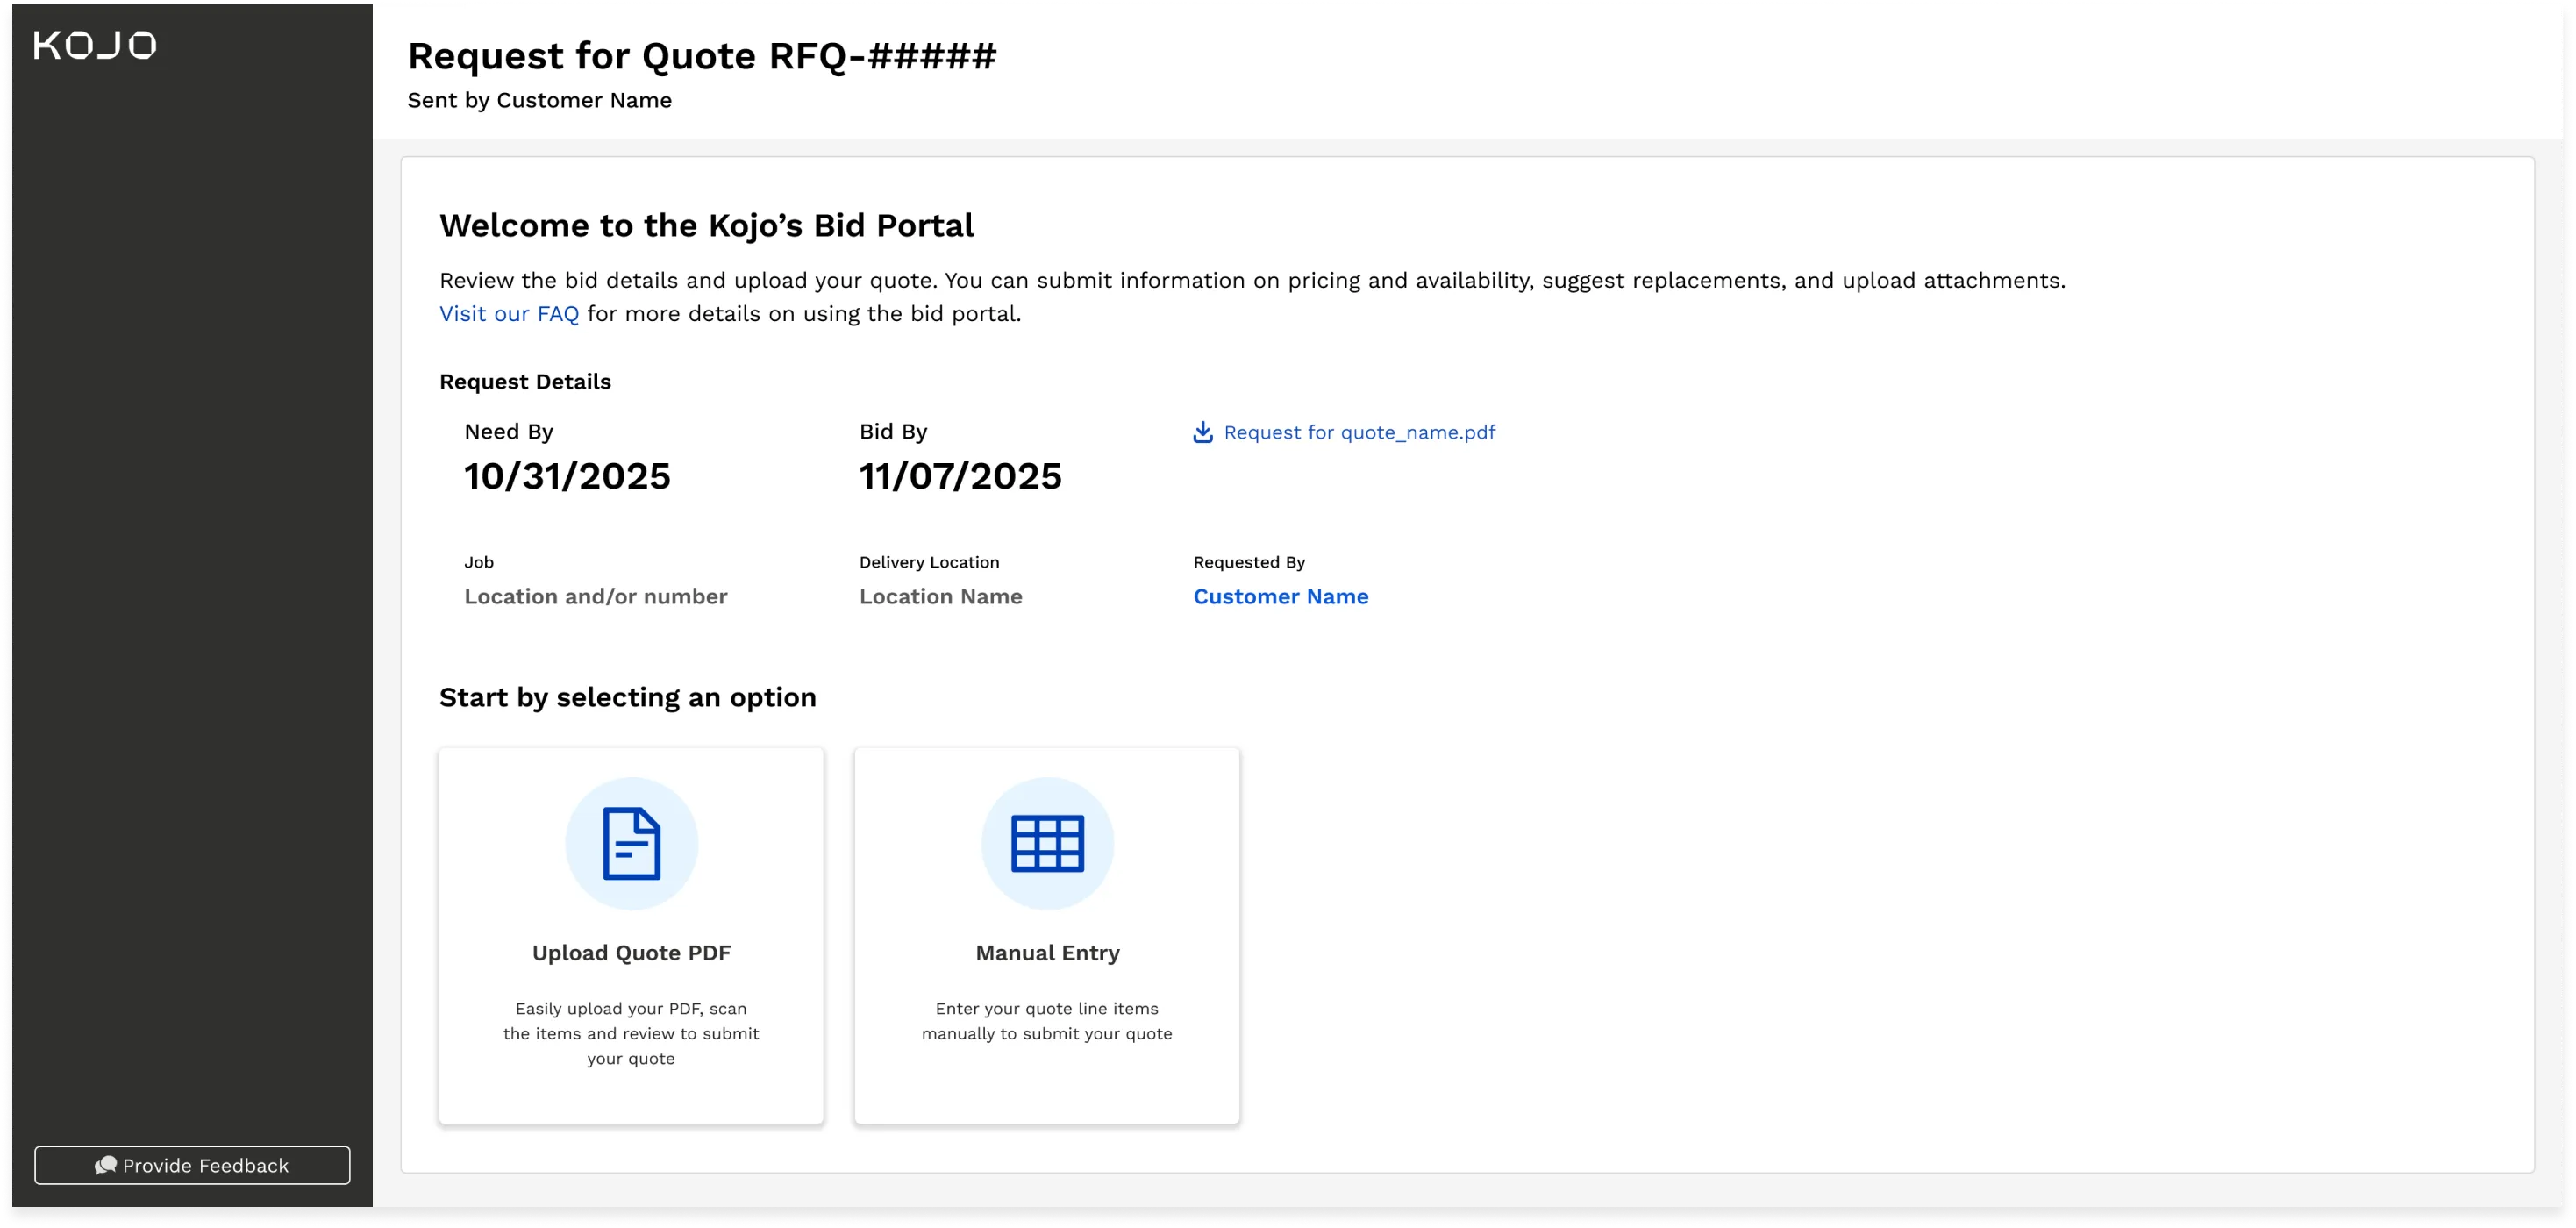Click the Bid By date 11/07/2025

click(x=960, y=476)
